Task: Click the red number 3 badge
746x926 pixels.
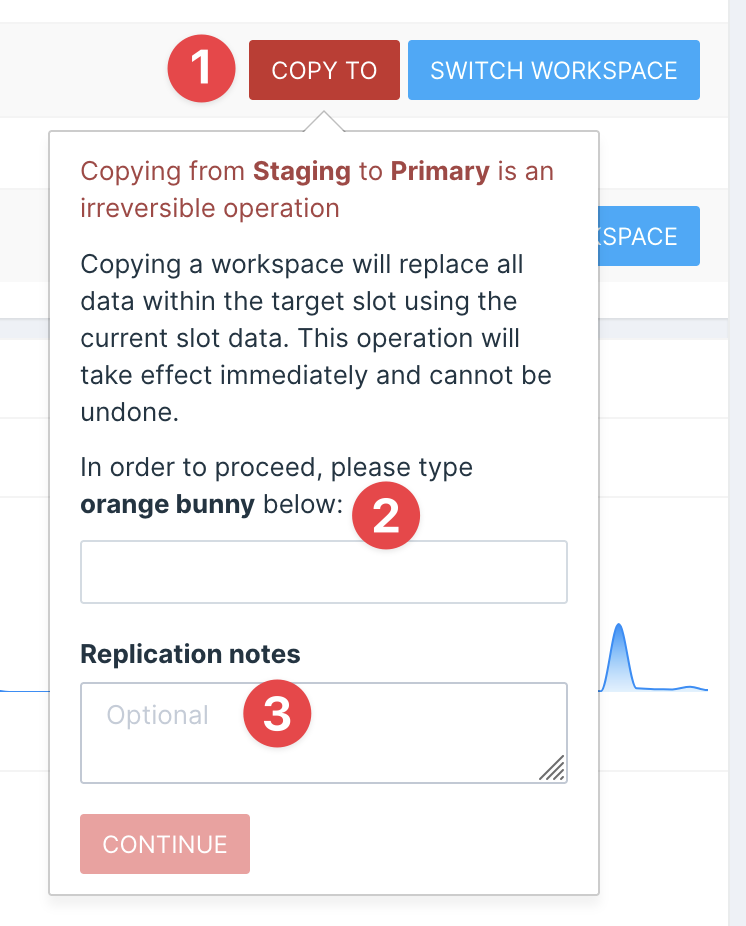Action: click(277, 713)
